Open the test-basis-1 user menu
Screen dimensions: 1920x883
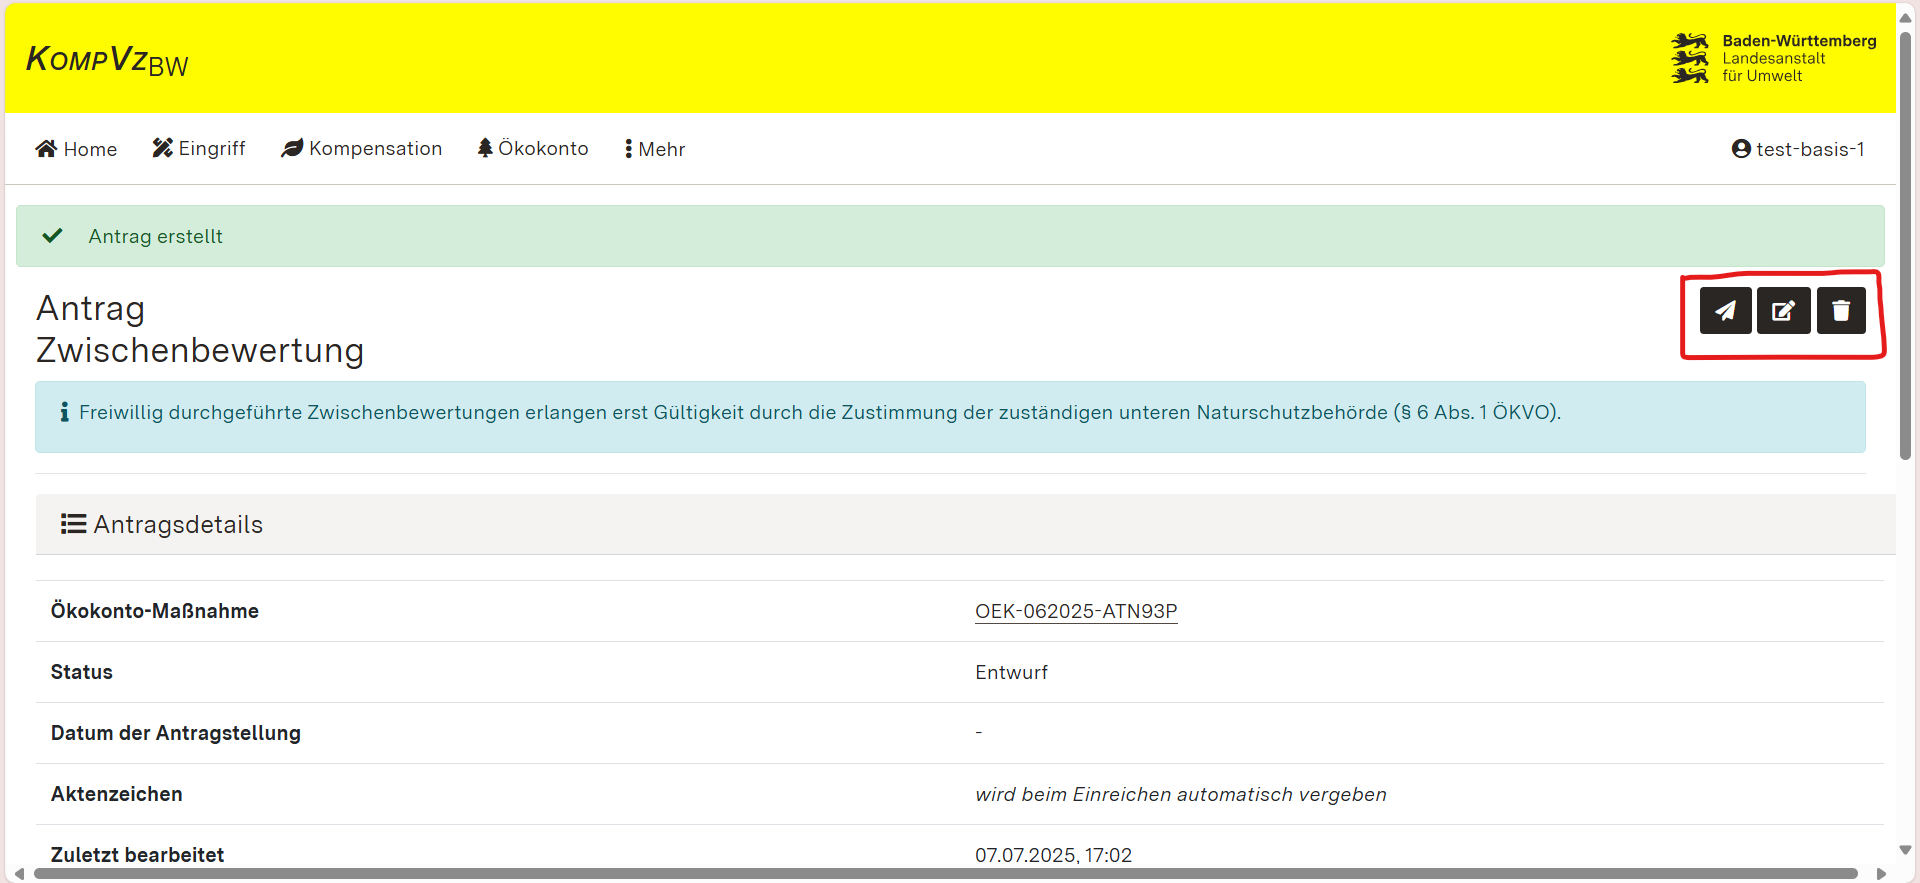click(x=1798, y=149)
